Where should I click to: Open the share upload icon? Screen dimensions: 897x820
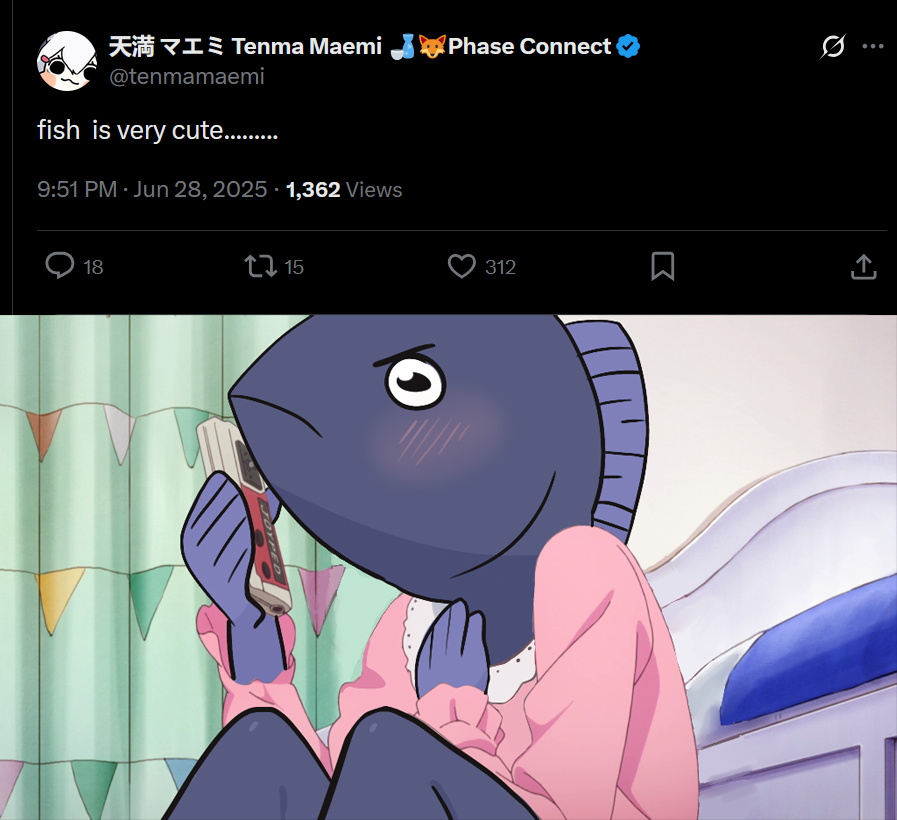click(864, 267)
